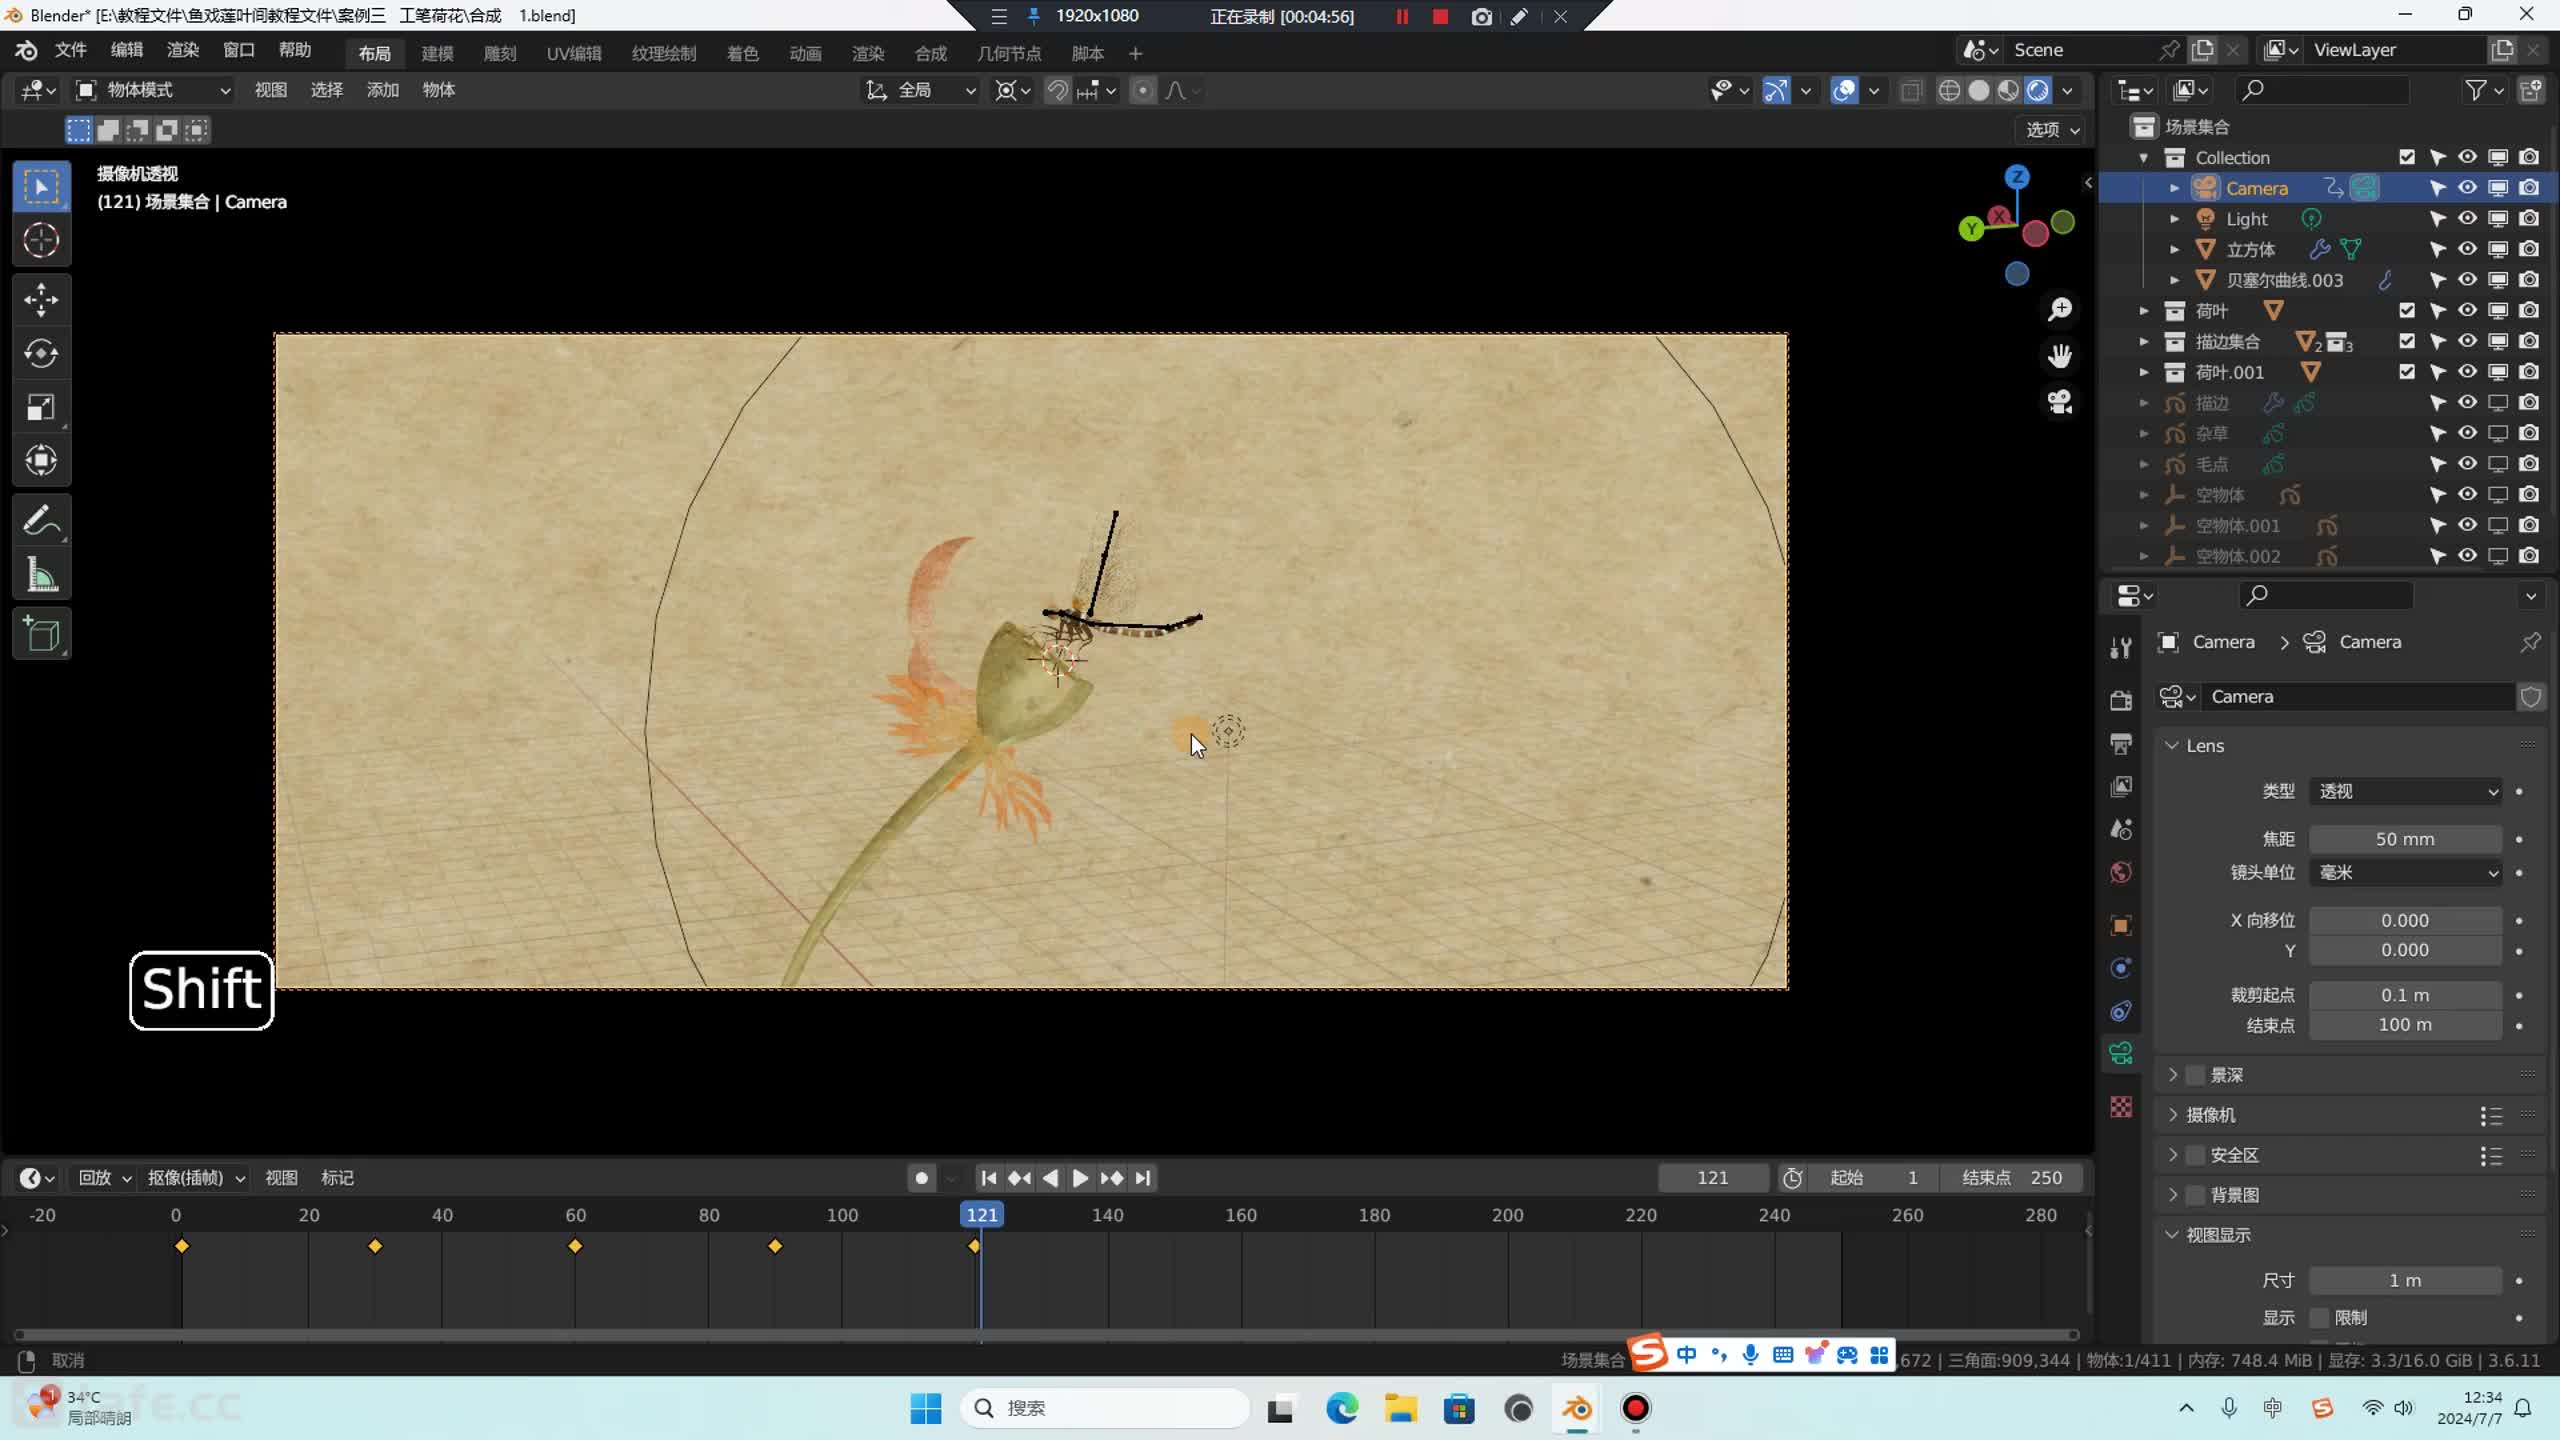
Task: Toggle X-ray display in viewport header
Action: pos(1911,90)
